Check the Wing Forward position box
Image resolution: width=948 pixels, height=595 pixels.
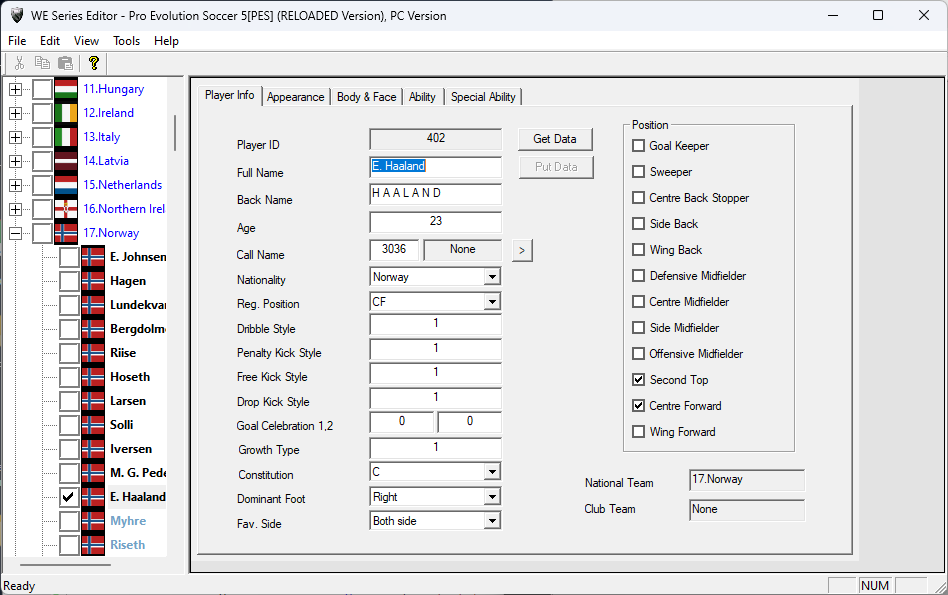coord(638,432)
